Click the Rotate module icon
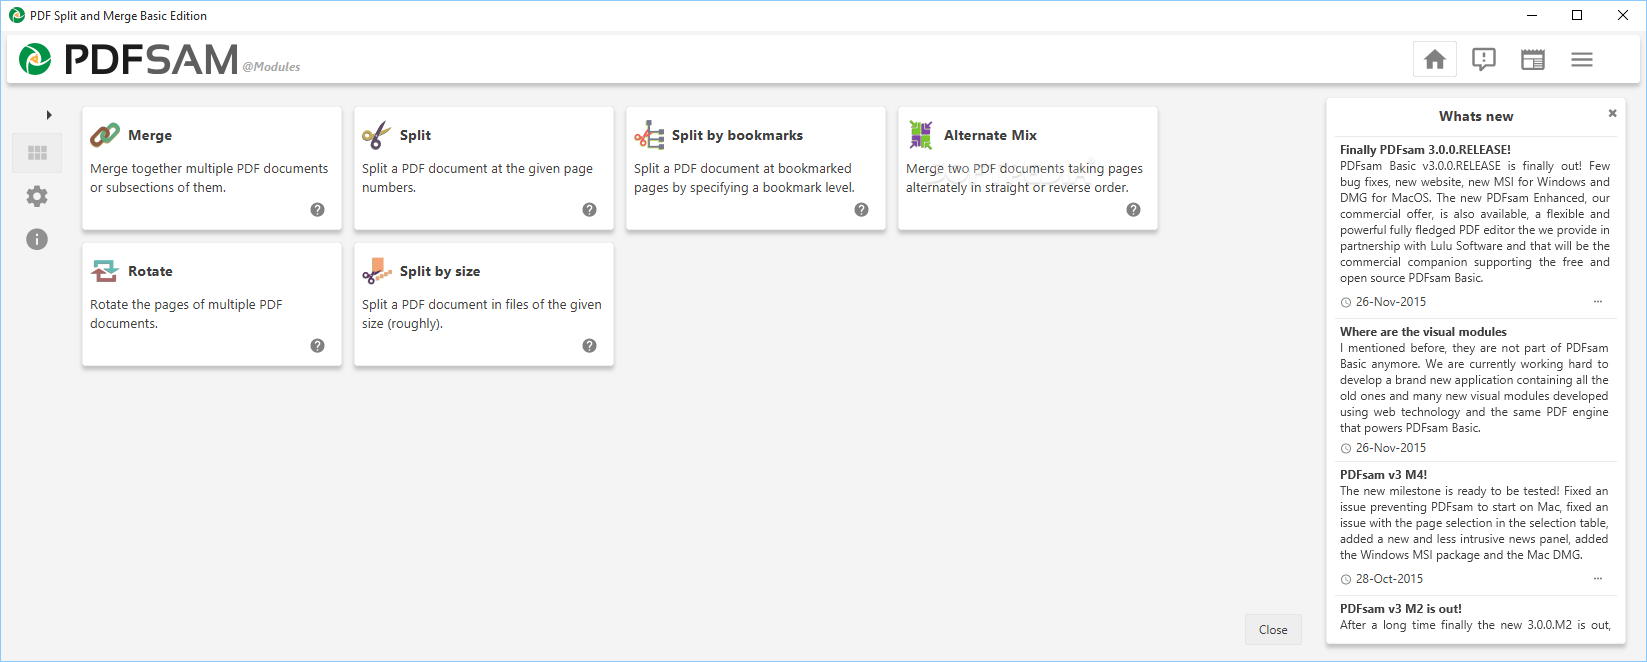The width and height of the screenshot is (1647, 662). point(105,271)
